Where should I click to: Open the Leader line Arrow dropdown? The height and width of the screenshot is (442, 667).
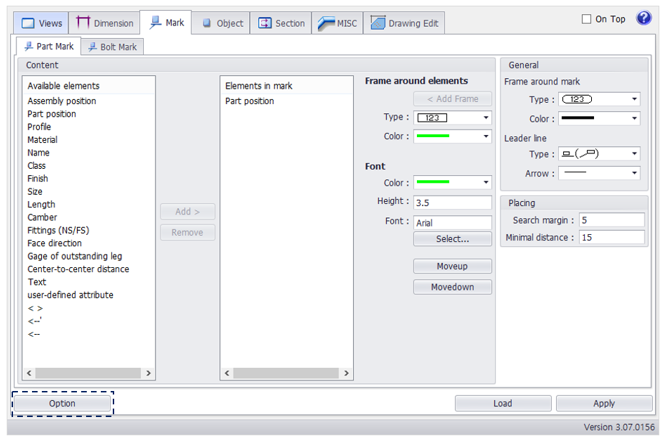click(599, 173)
